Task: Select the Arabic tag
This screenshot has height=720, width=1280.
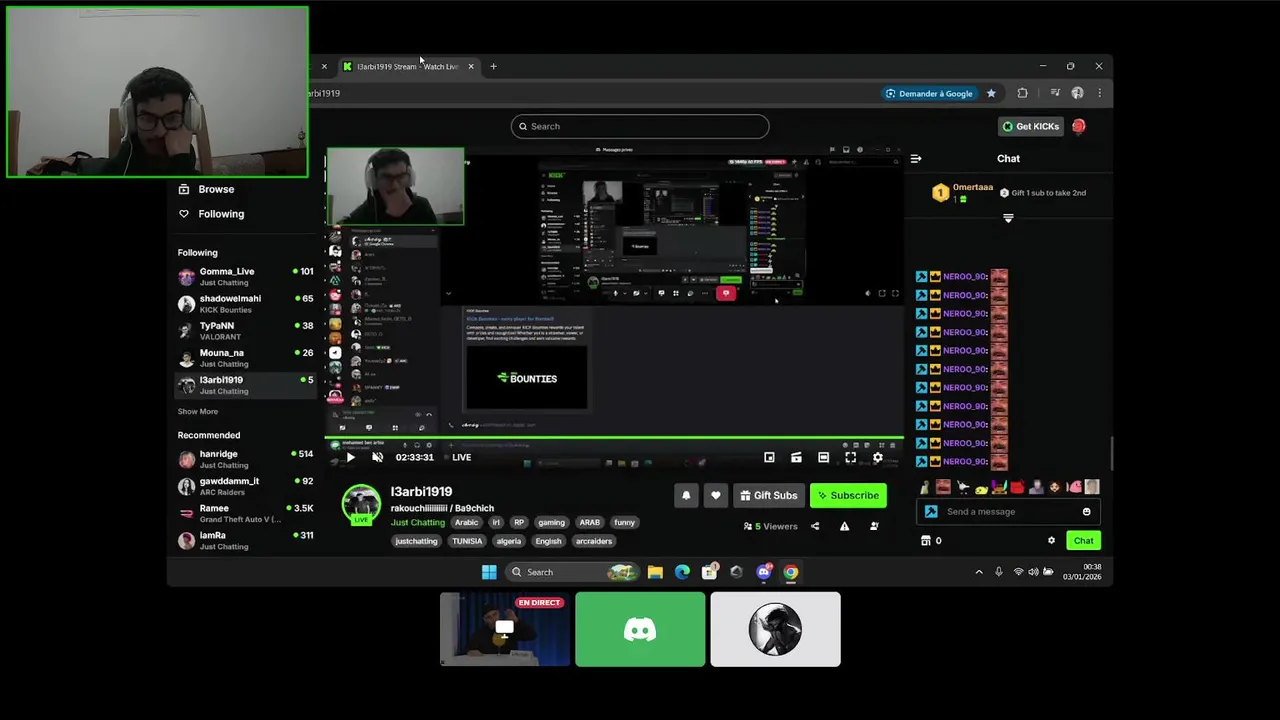Action: coord(467,522)
